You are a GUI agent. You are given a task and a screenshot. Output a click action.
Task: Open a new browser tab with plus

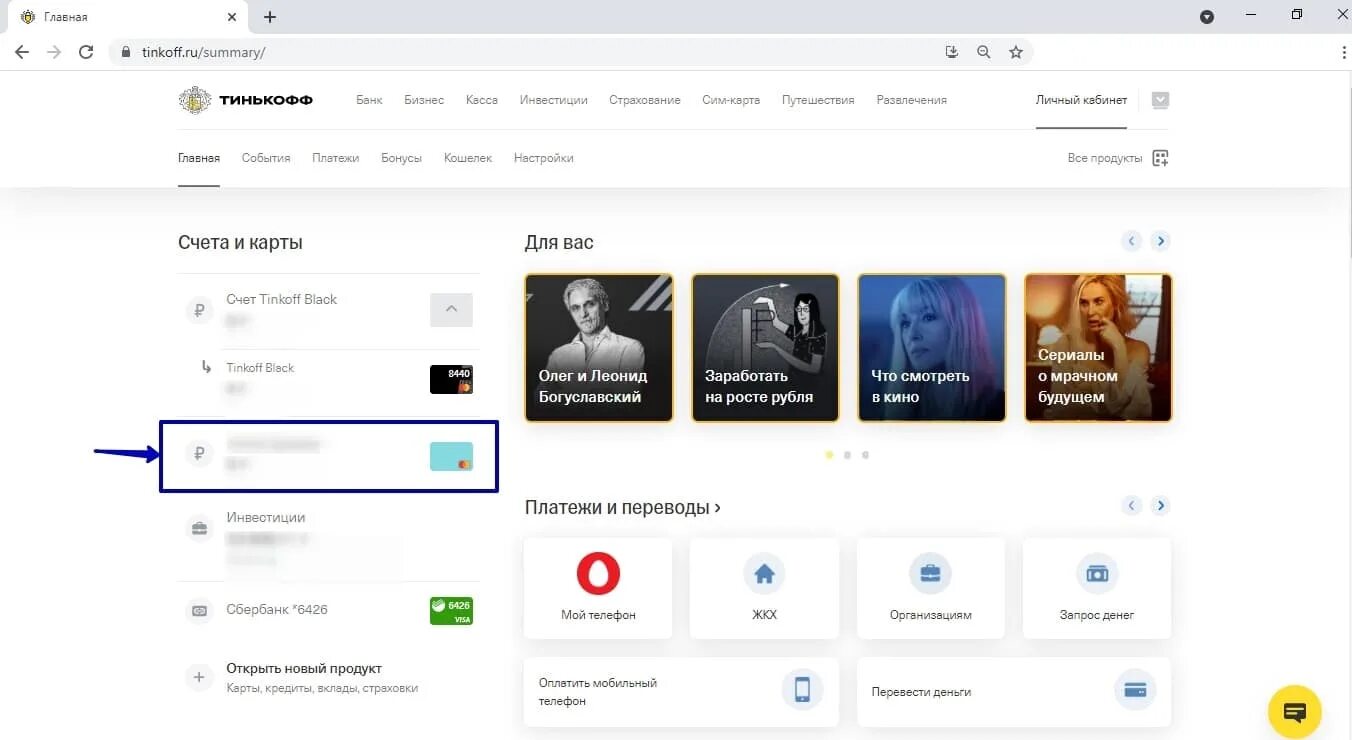(x=270, y=17)
